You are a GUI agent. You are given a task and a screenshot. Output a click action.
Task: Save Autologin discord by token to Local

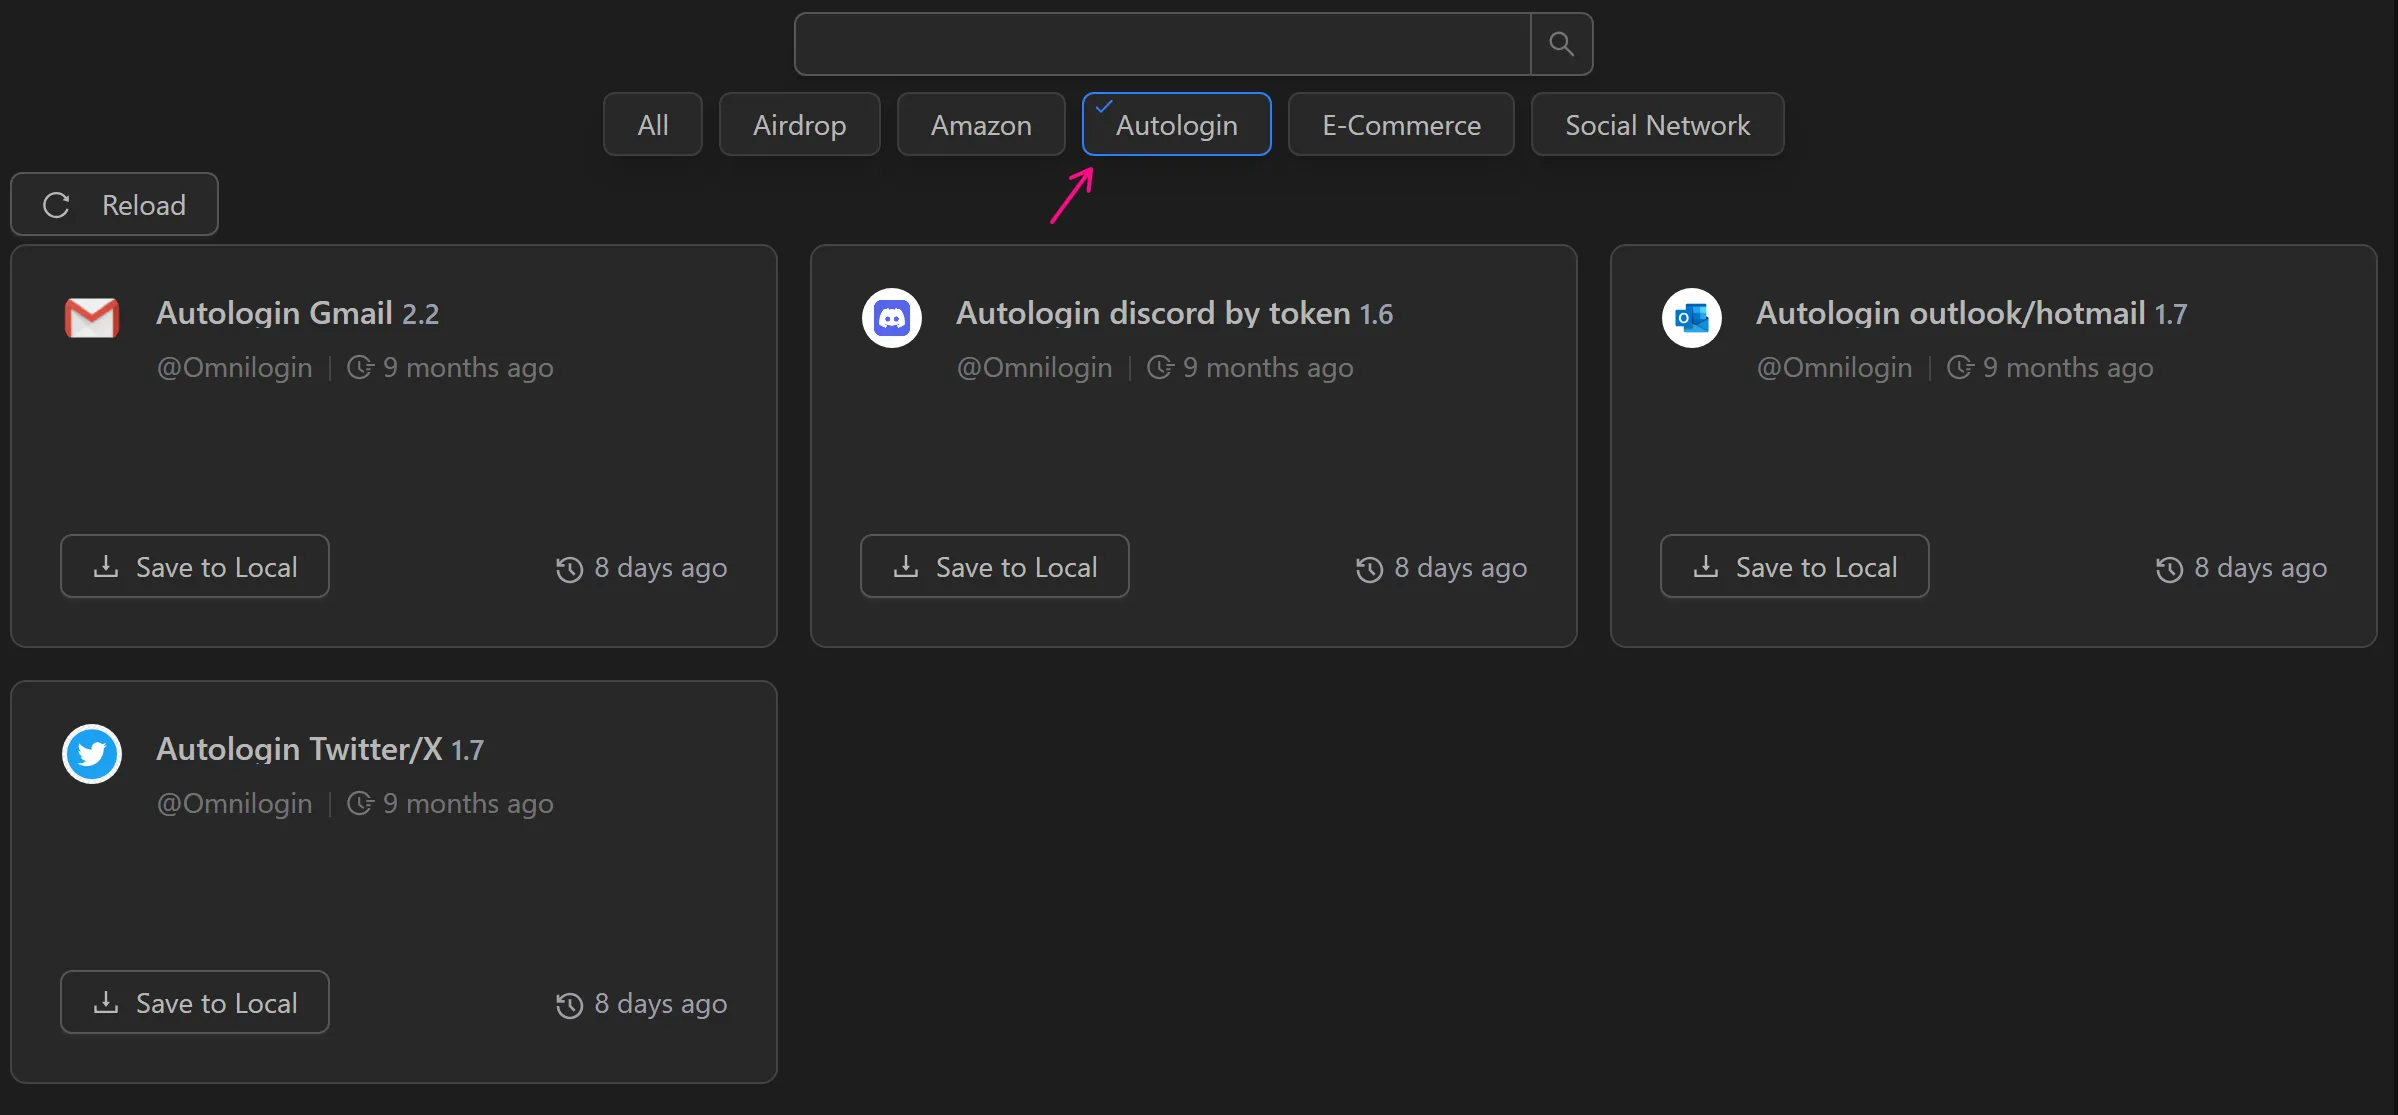click(x=994, y=566)
